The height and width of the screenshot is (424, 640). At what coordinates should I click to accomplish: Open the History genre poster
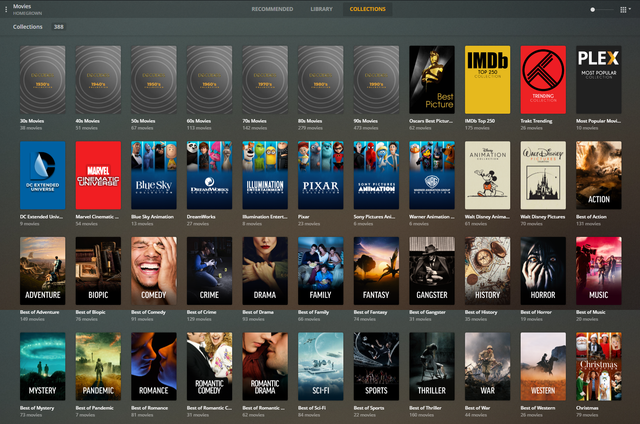tap(487, 271)
